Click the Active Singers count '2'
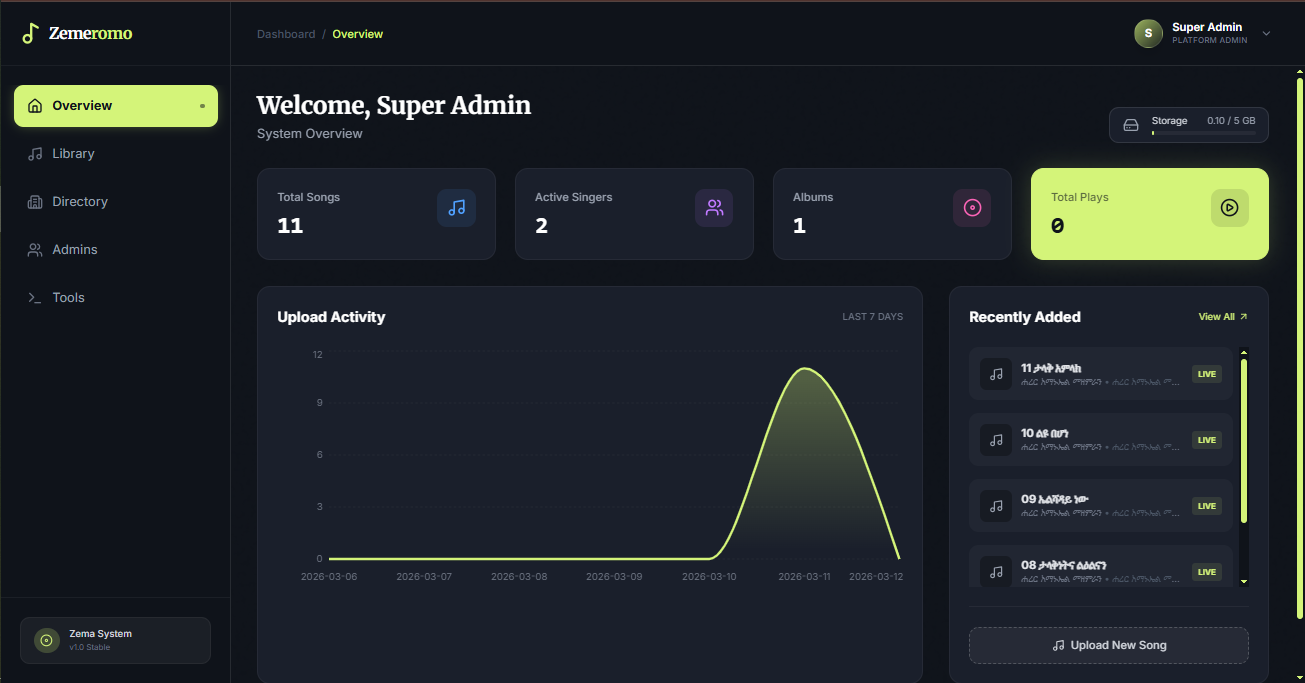This screenshot has width=1305, height=683. 542,226
